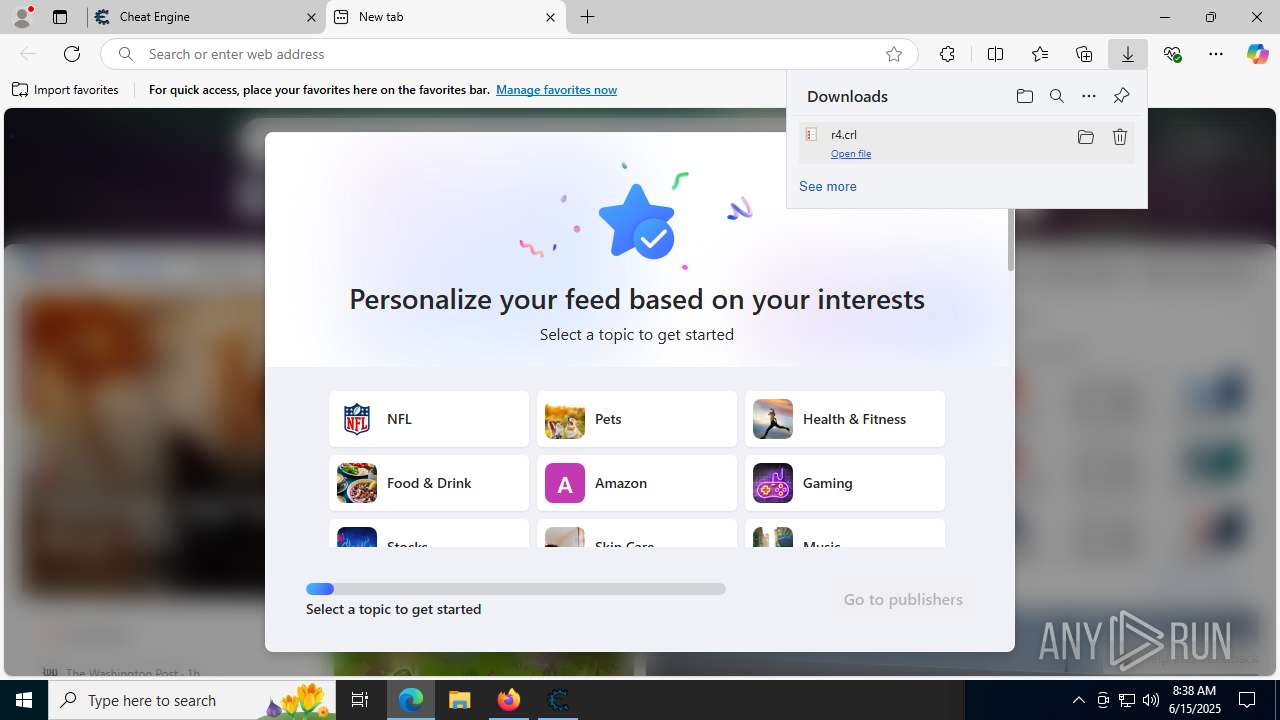
Task: Click the Go to publishers button
Action: tap(903, 600)
